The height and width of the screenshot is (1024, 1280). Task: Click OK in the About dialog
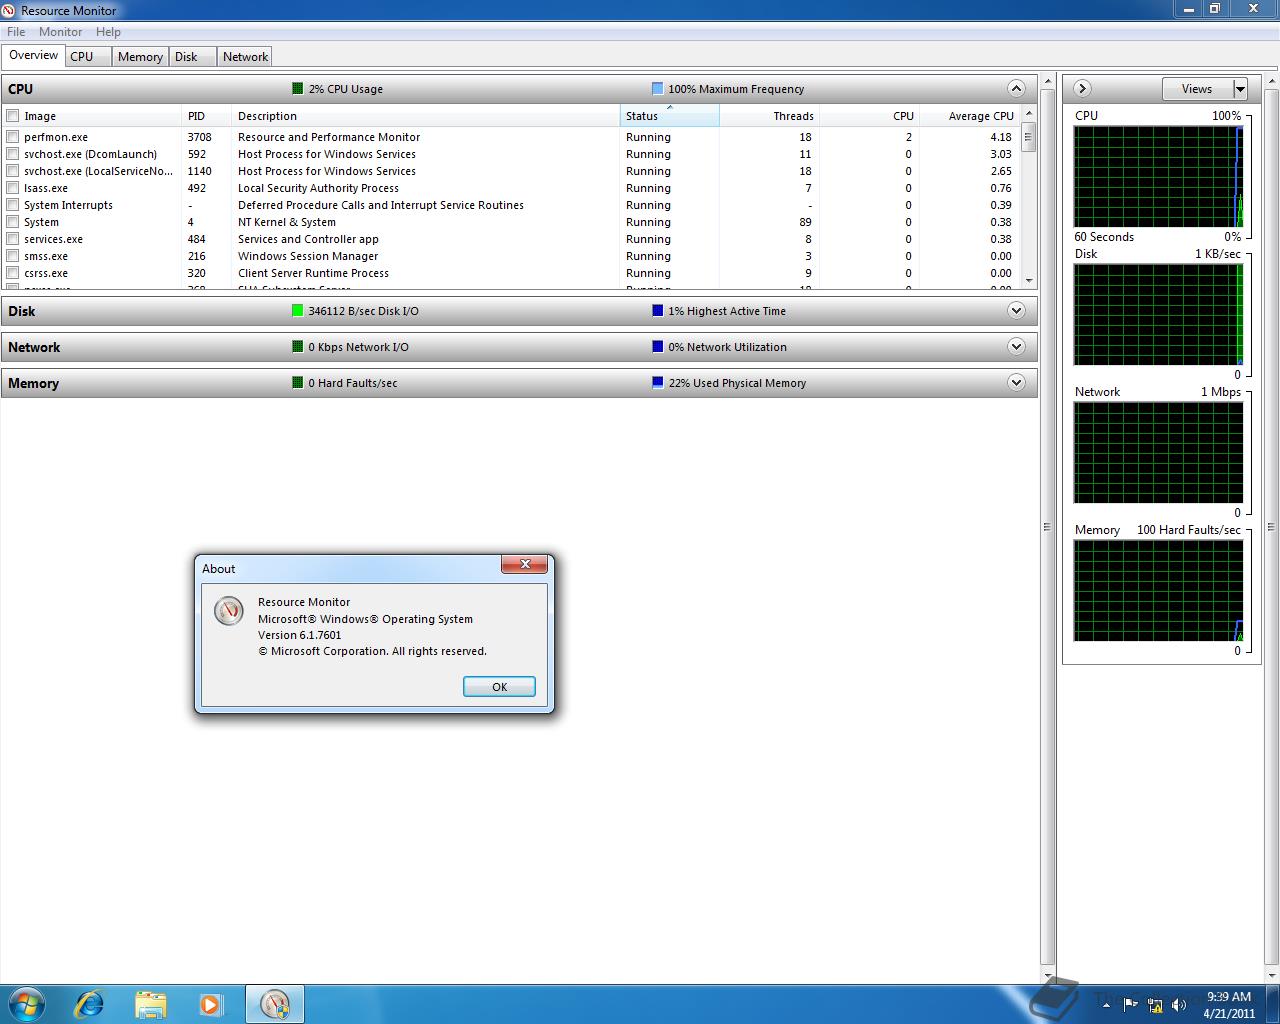point(499,687)
